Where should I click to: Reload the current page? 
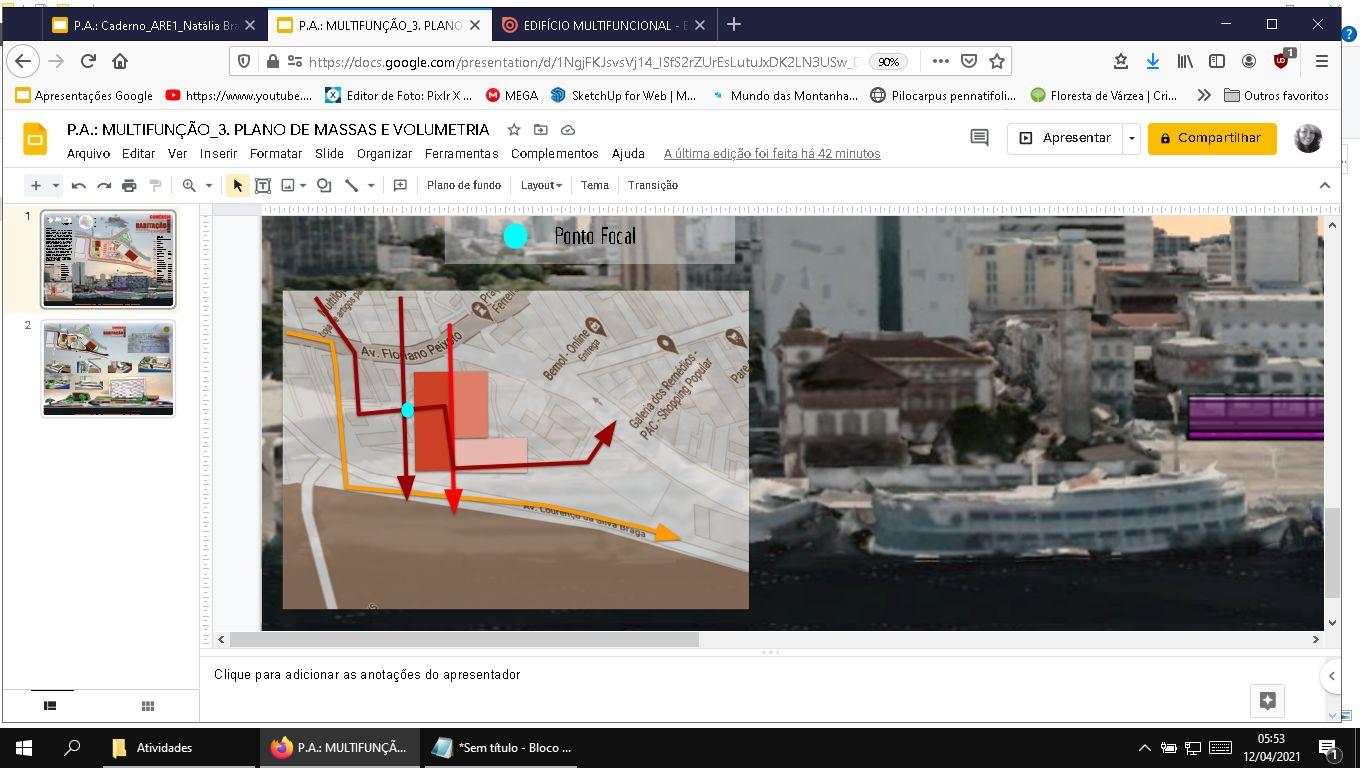point(88,61)
